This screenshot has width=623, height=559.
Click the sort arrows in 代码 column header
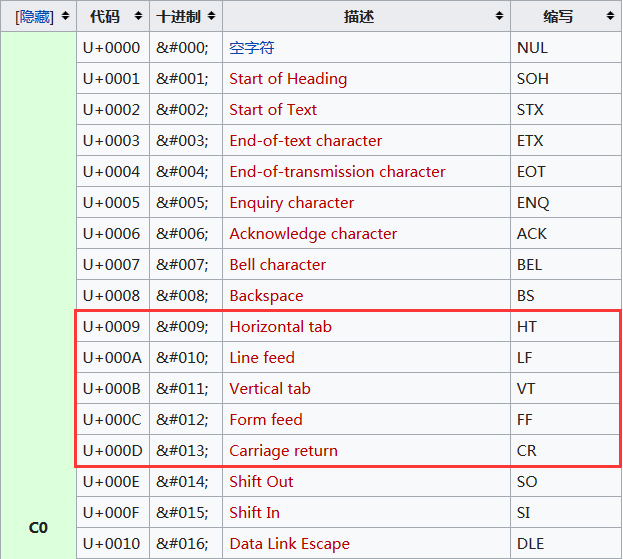[x=138, y=16]
